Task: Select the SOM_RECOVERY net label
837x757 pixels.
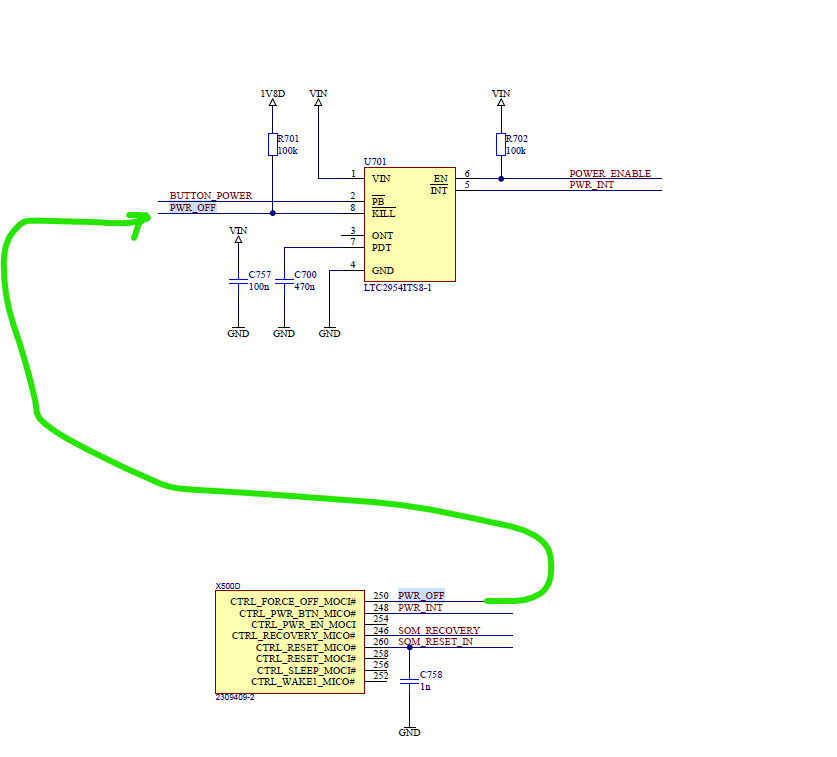Action: [438, 631]
